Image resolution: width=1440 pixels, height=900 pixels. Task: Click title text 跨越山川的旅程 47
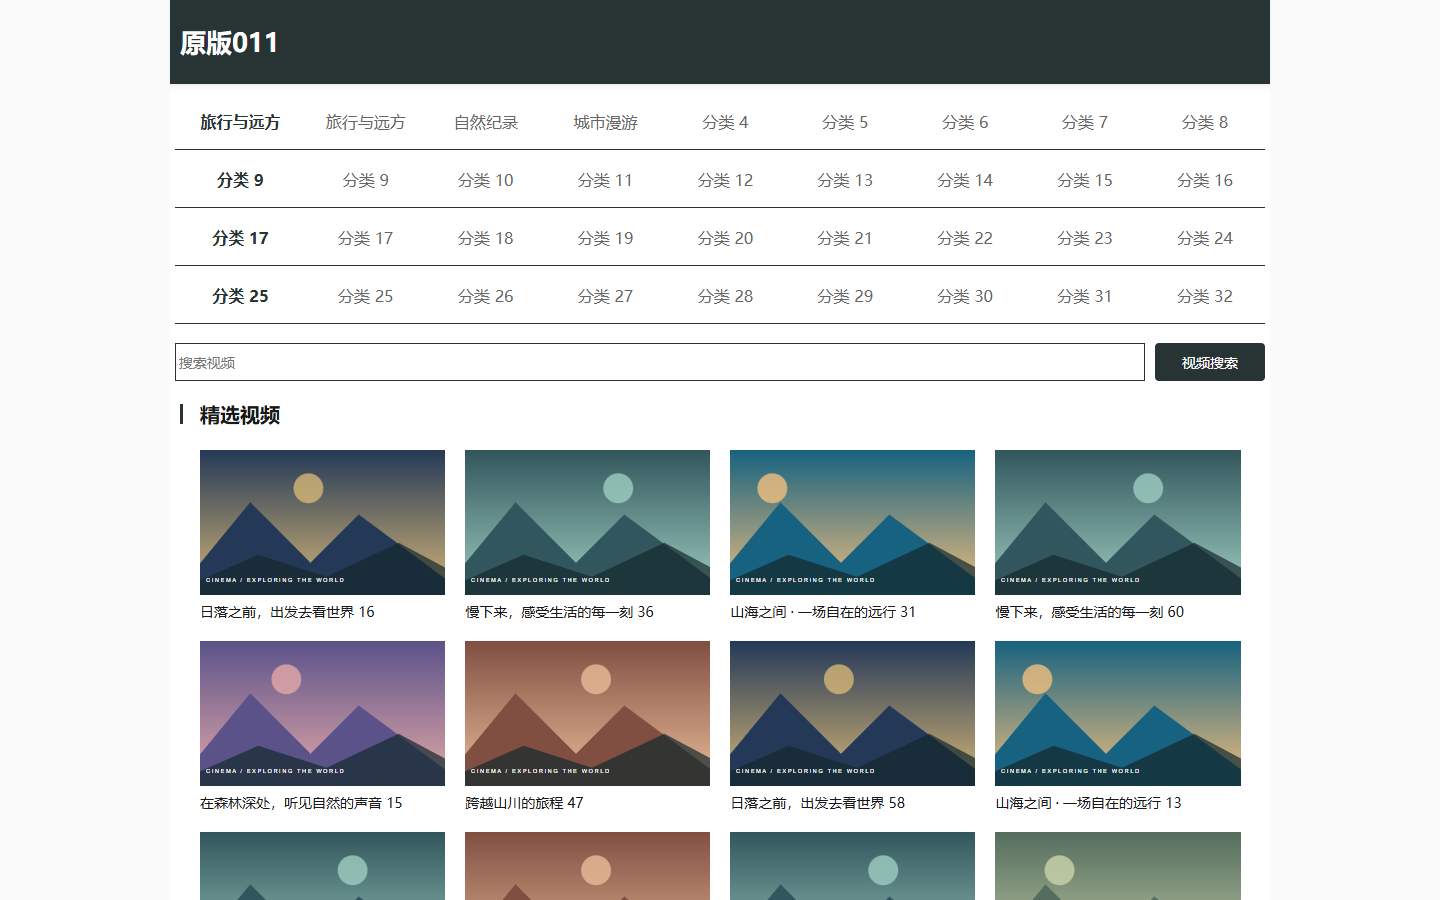click(x=524, y=803)
